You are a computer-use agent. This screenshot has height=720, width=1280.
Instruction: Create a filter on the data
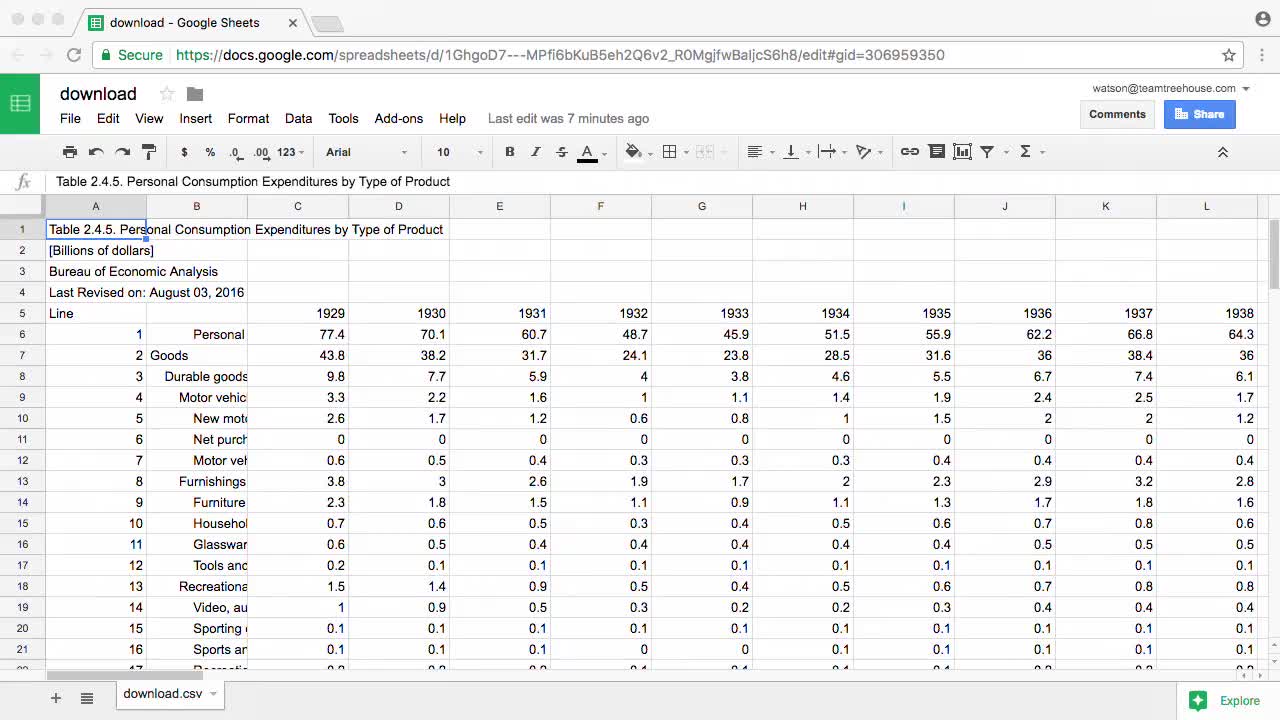986,151
